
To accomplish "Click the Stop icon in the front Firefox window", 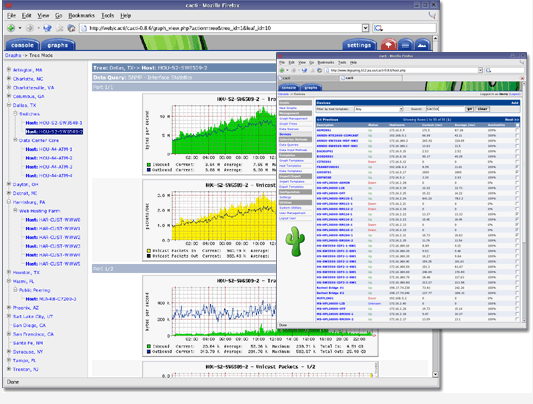I will 312,70.
